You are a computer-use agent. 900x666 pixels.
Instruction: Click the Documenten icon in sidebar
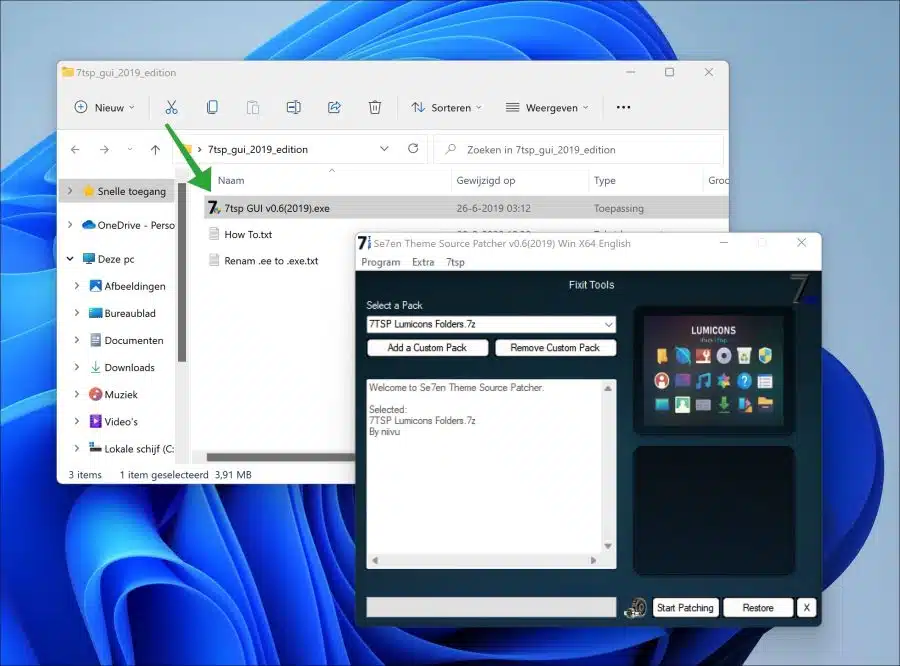pyautogui.click(x=95, y=340)
